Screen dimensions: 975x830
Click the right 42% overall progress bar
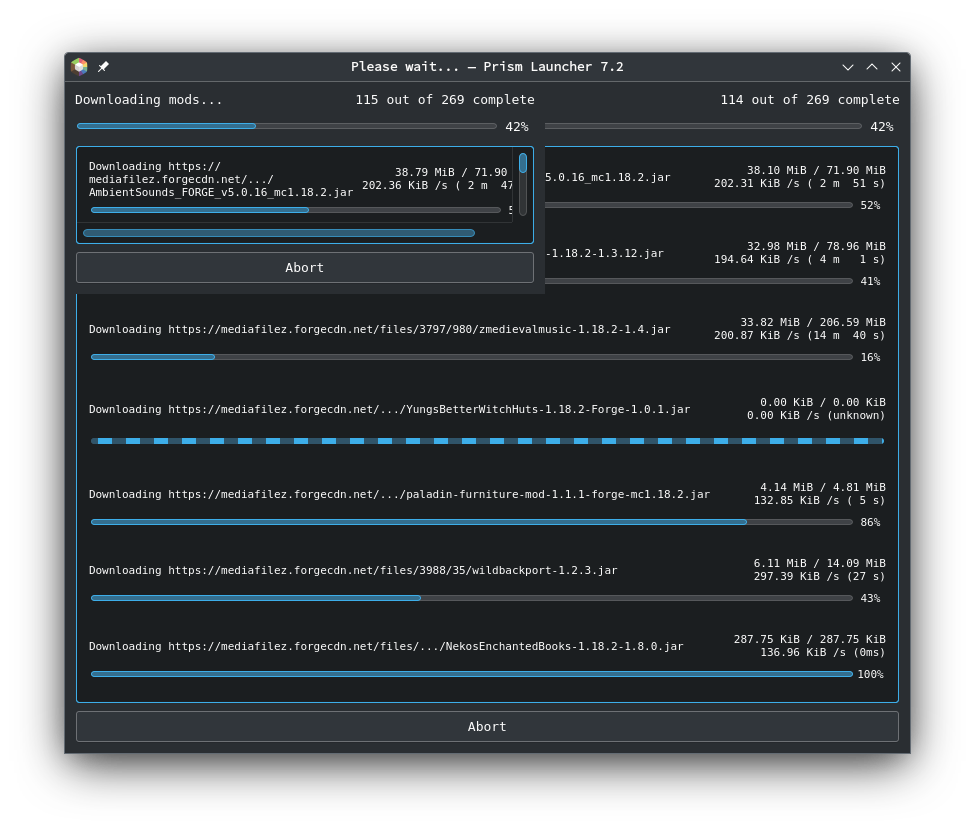(703, 126)
